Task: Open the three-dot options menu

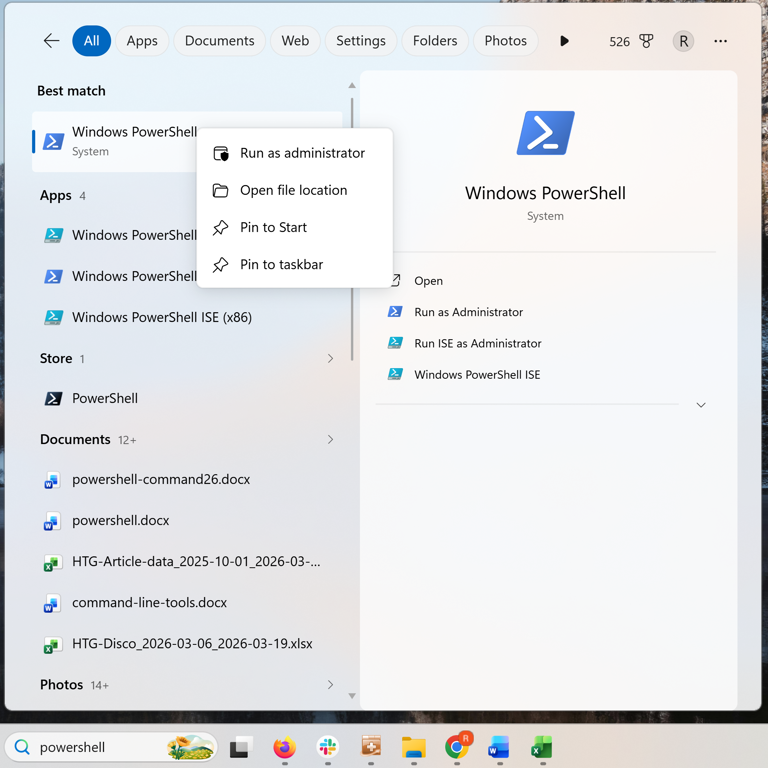Action: (x=720, y=41)
